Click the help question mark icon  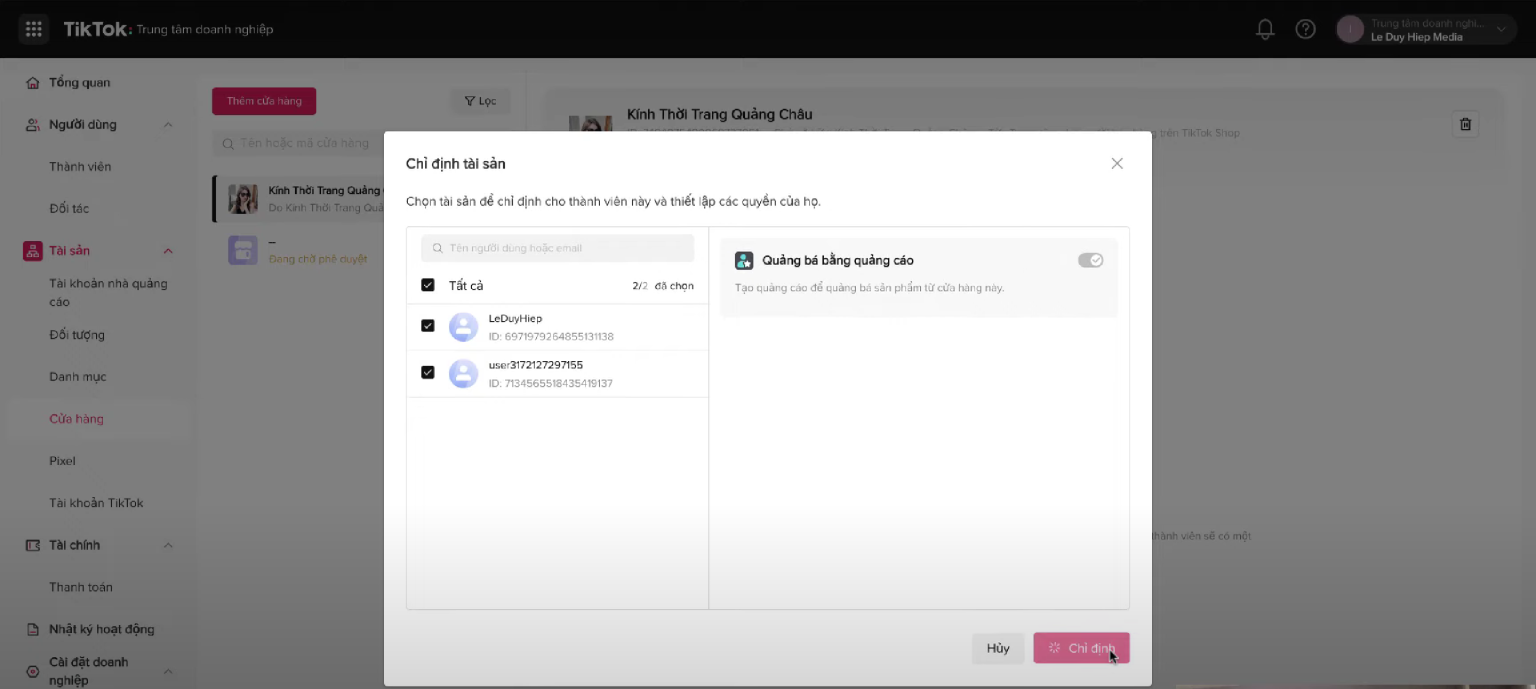point(1305,29)
